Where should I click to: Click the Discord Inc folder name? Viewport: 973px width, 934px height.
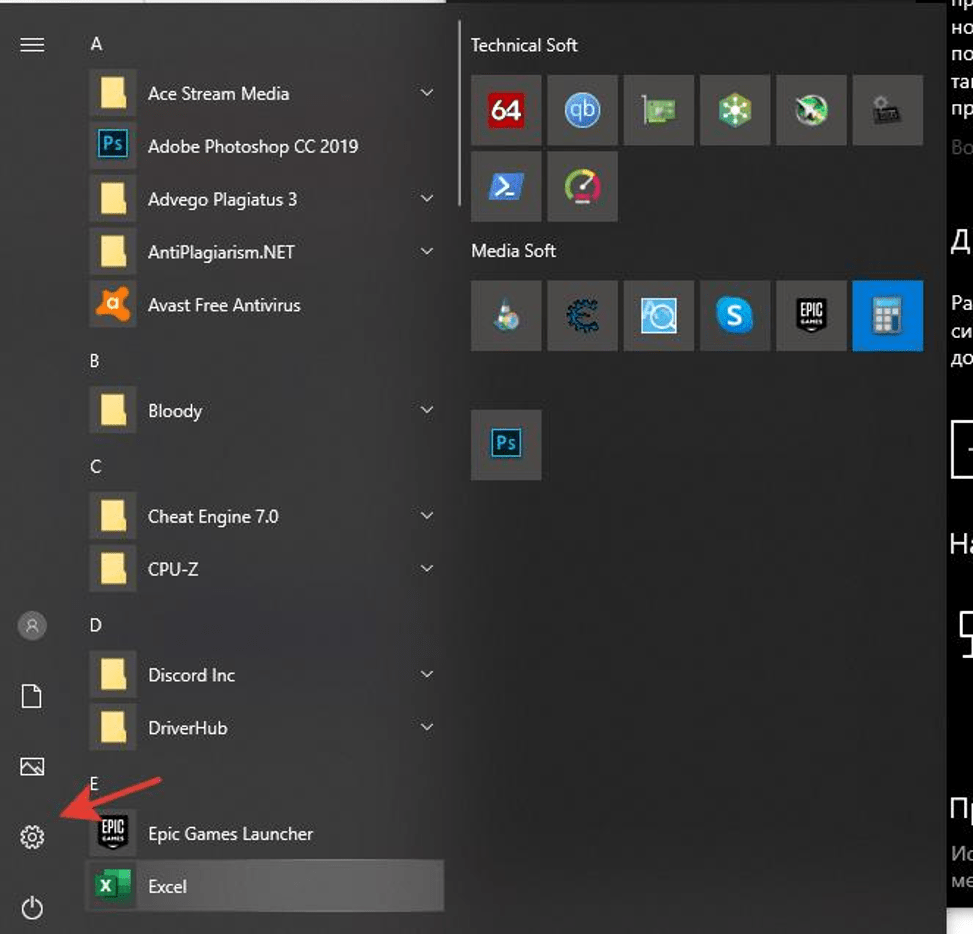click(x=192, y=675)
